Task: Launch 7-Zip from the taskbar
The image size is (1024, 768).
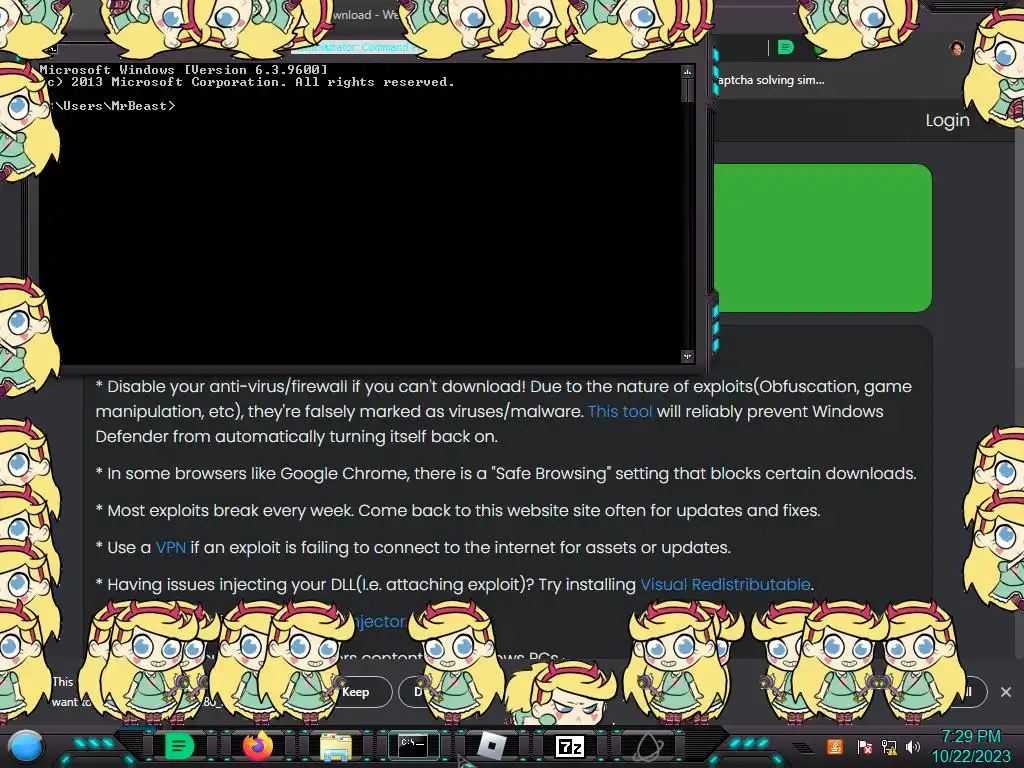Action: [569, 746]
